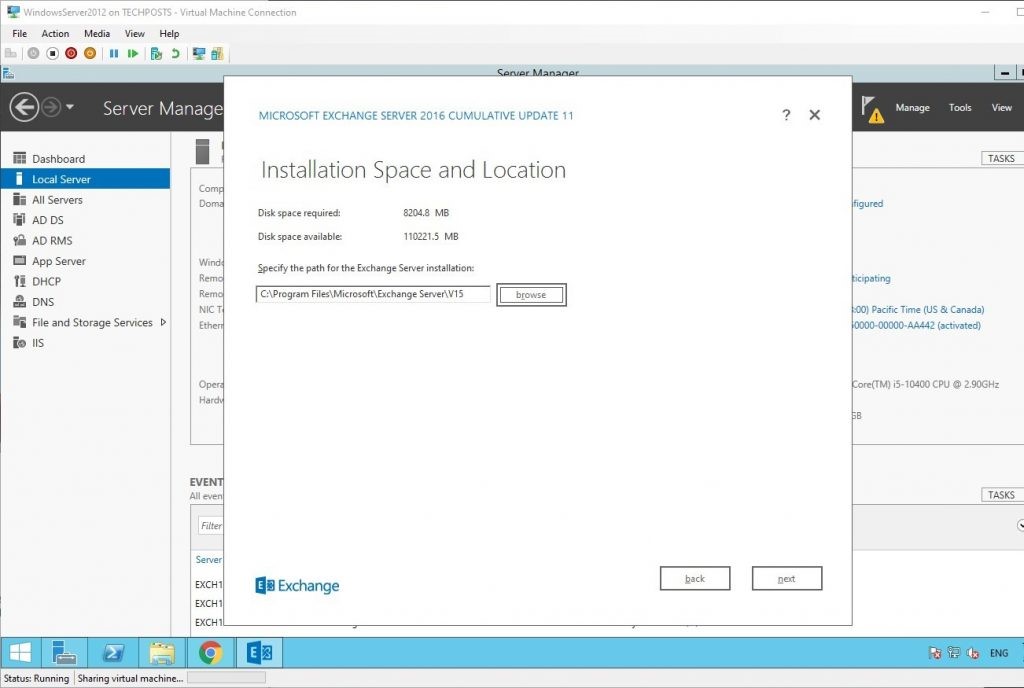
Task: Open the View menu of VM Connection
Action: (135, 33)
